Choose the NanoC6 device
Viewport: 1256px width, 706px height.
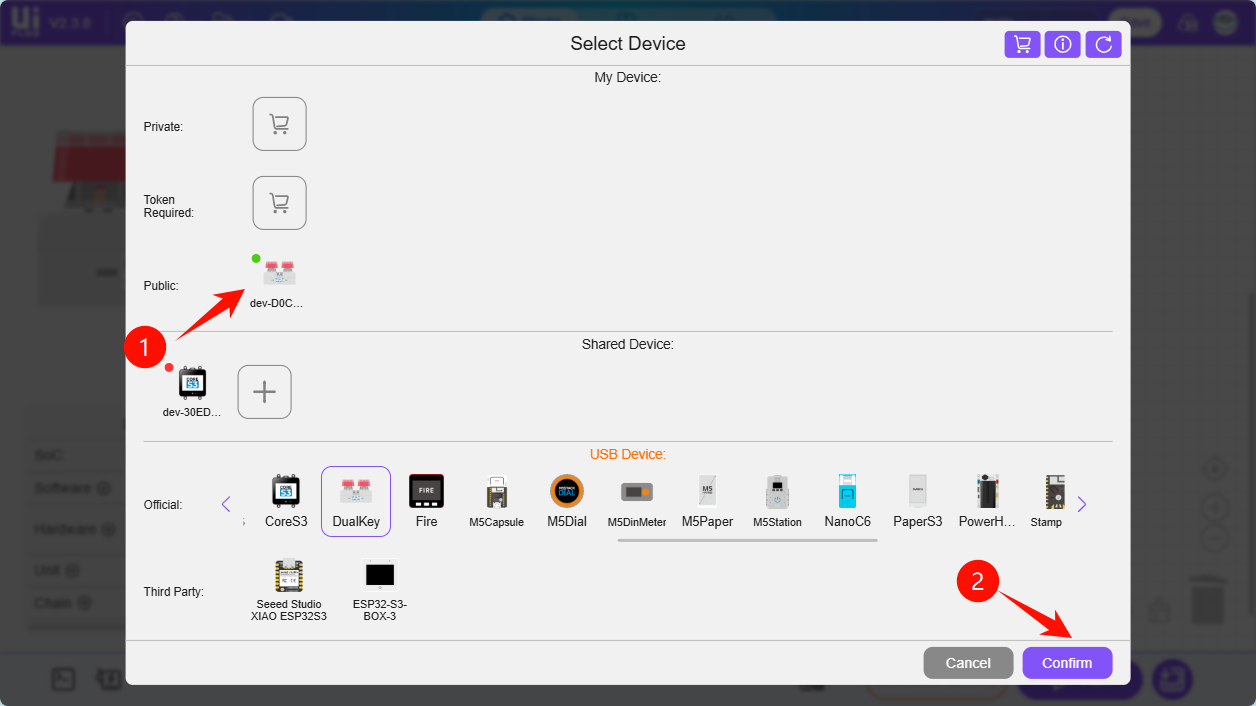pyautogui.click(x=847, y=501)
